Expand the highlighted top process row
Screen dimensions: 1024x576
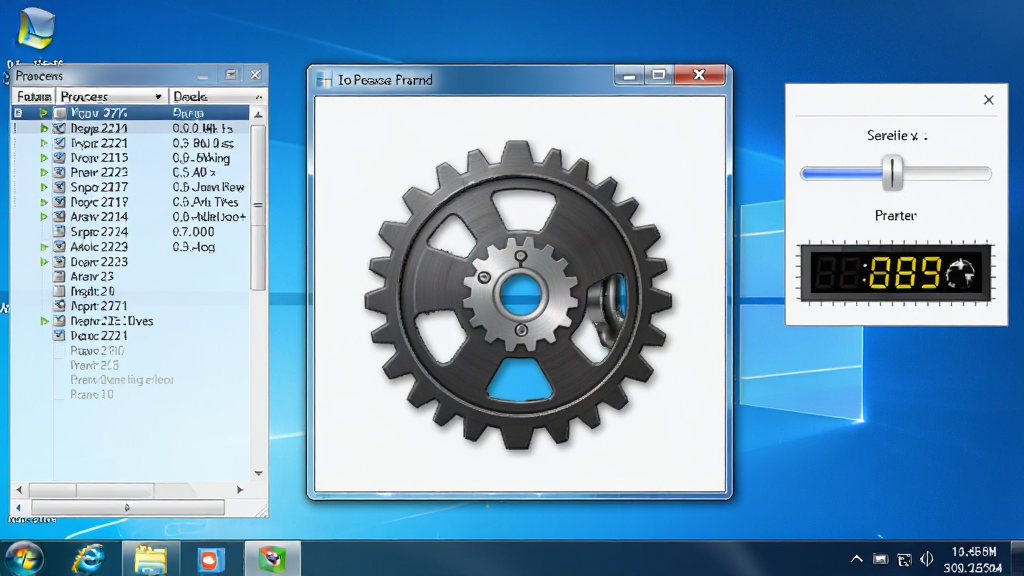(x=43, y=113)
